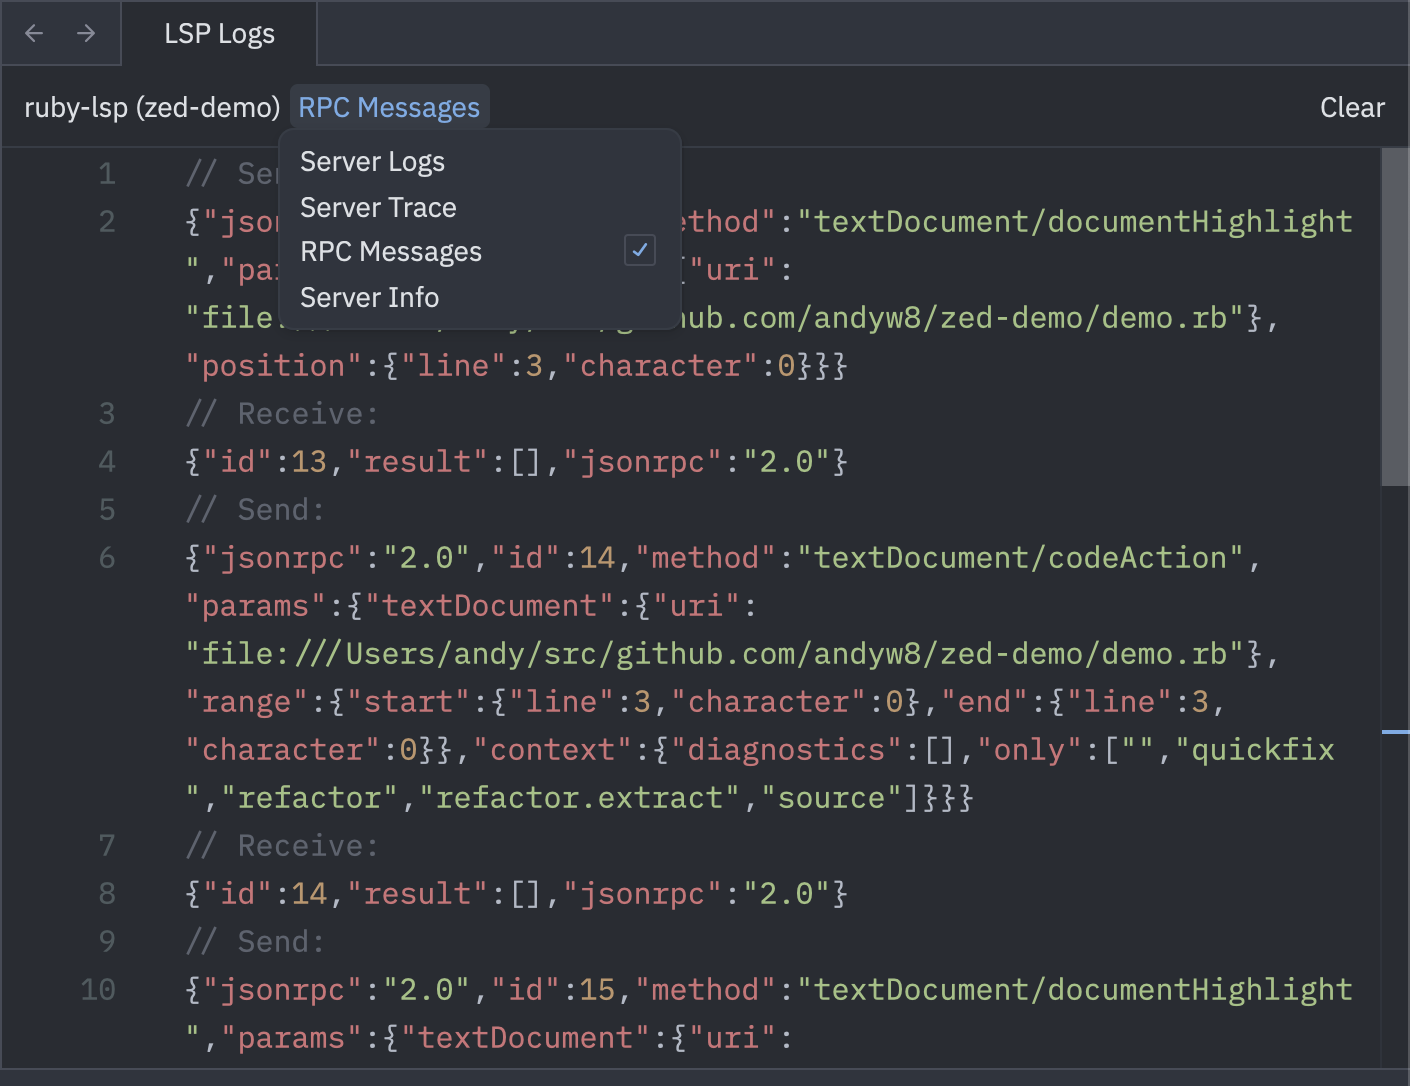
Task: Click the back navigation arrow
Action: pos(34,33)
